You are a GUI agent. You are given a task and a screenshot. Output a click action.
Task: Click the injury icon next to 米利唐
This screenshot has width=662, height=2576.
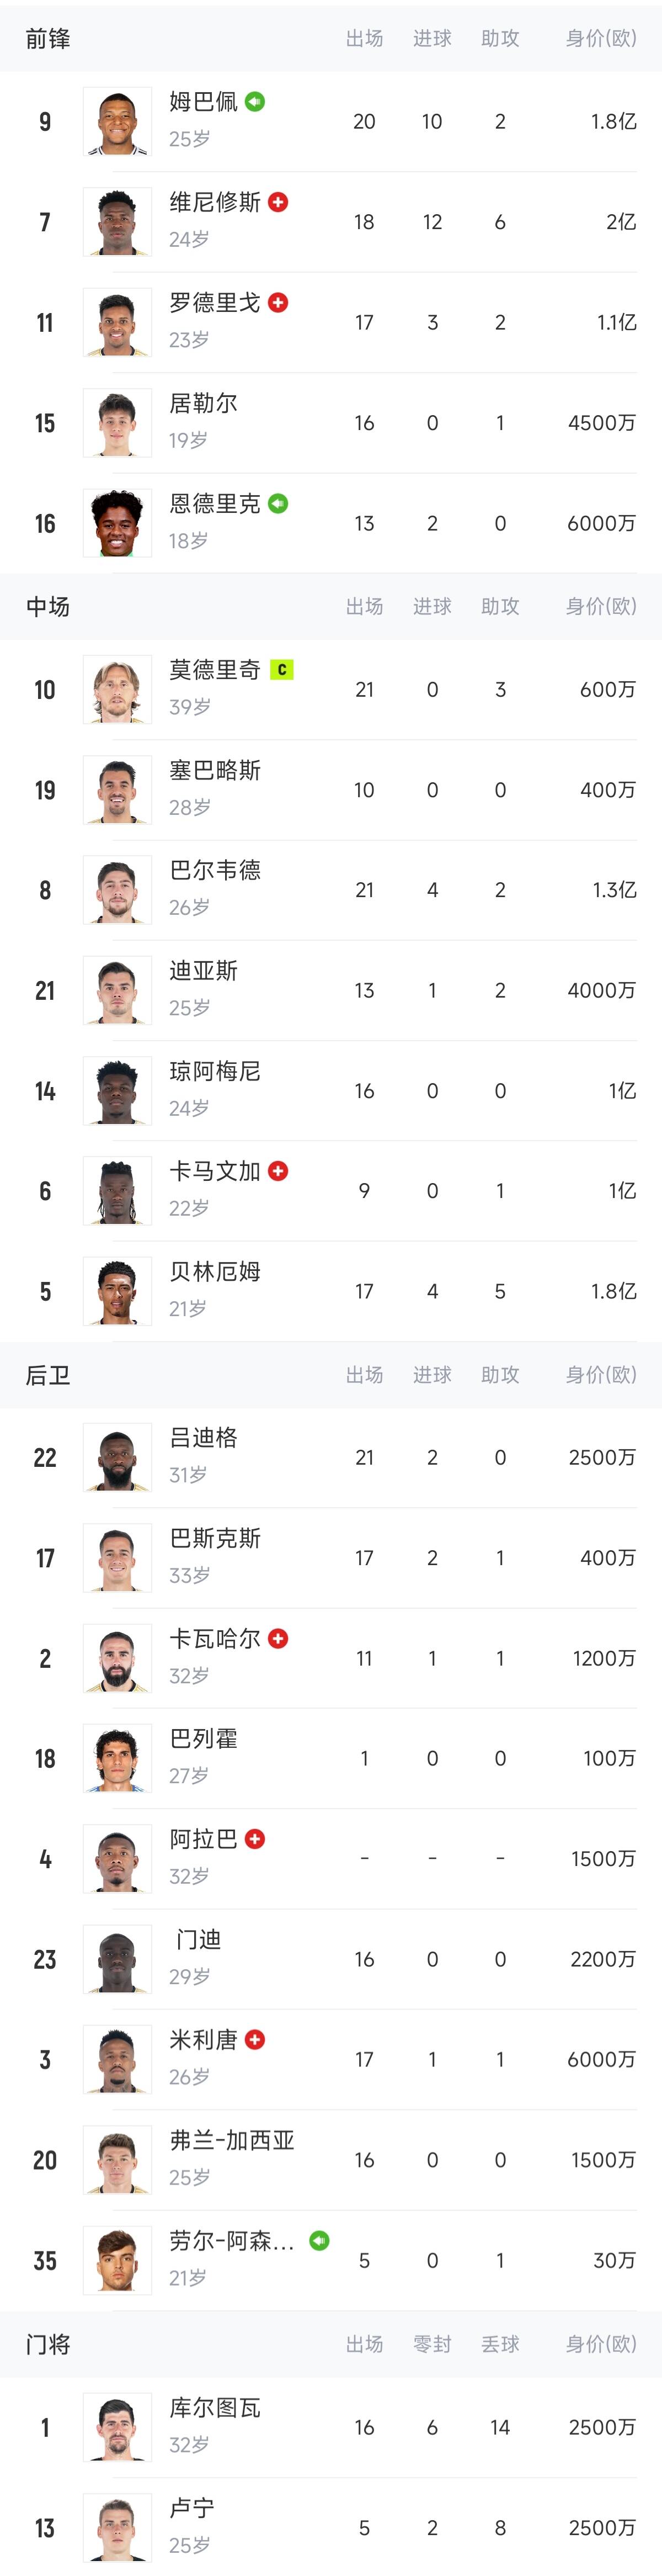pos(255,2039)
